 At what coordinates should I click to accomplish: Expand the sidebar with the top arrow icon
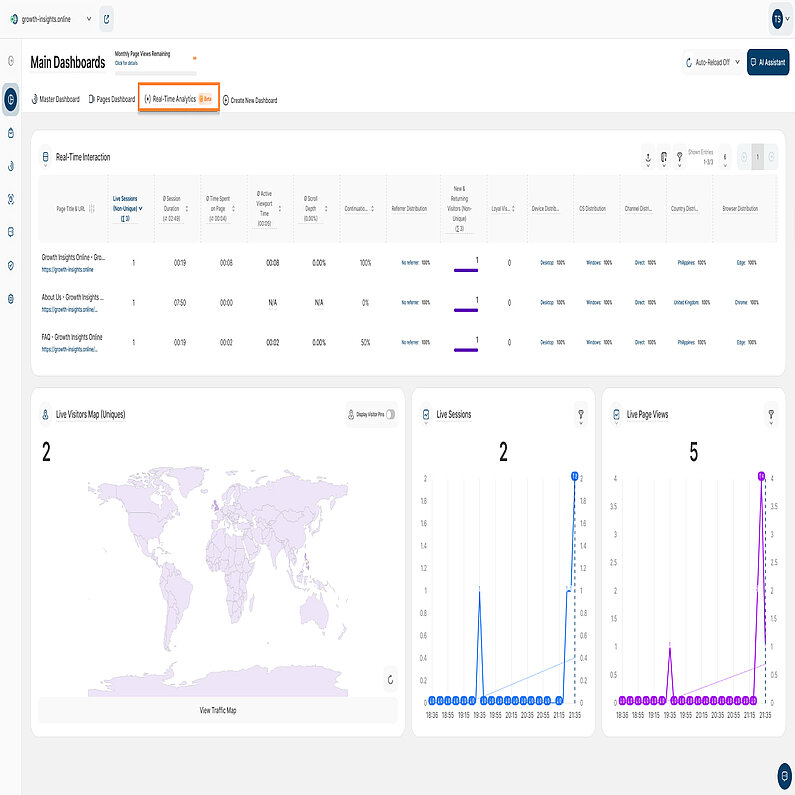point(11,61)
